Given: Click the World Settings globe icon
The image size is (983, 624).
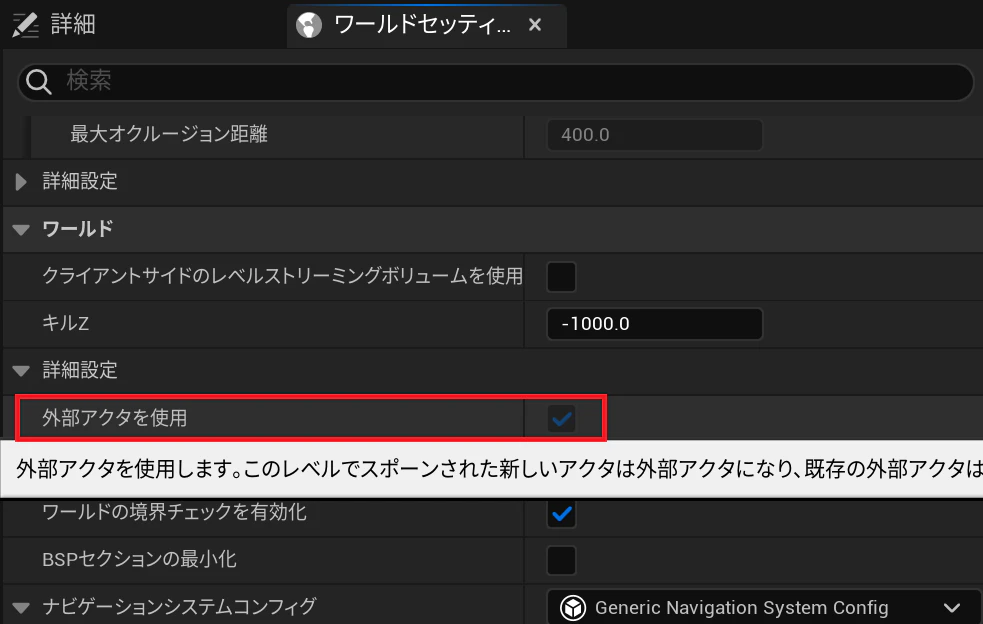Looking at the screenshot, I should click(309, 26).
